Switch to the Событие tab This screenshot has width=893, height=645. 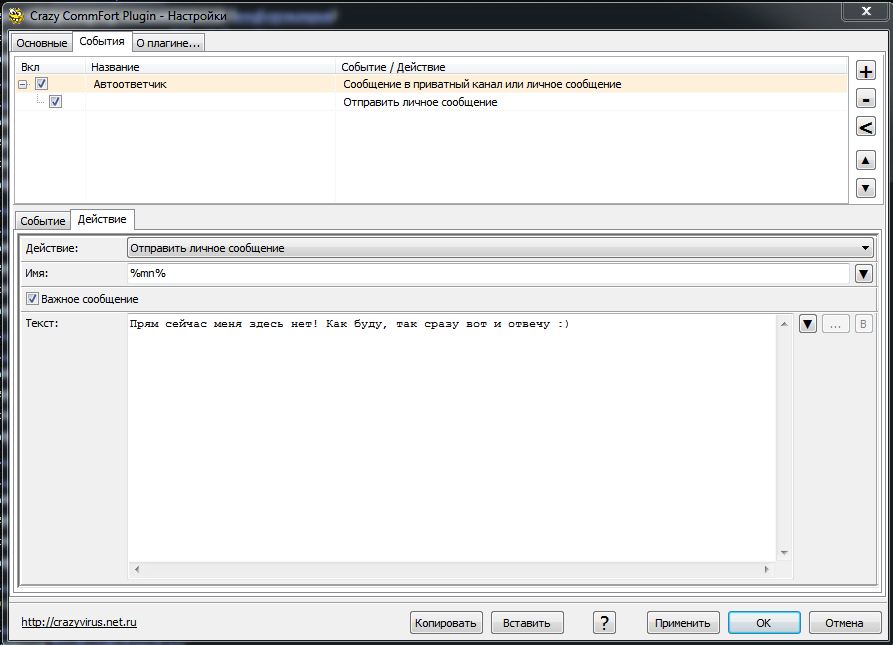click(42, 220)
